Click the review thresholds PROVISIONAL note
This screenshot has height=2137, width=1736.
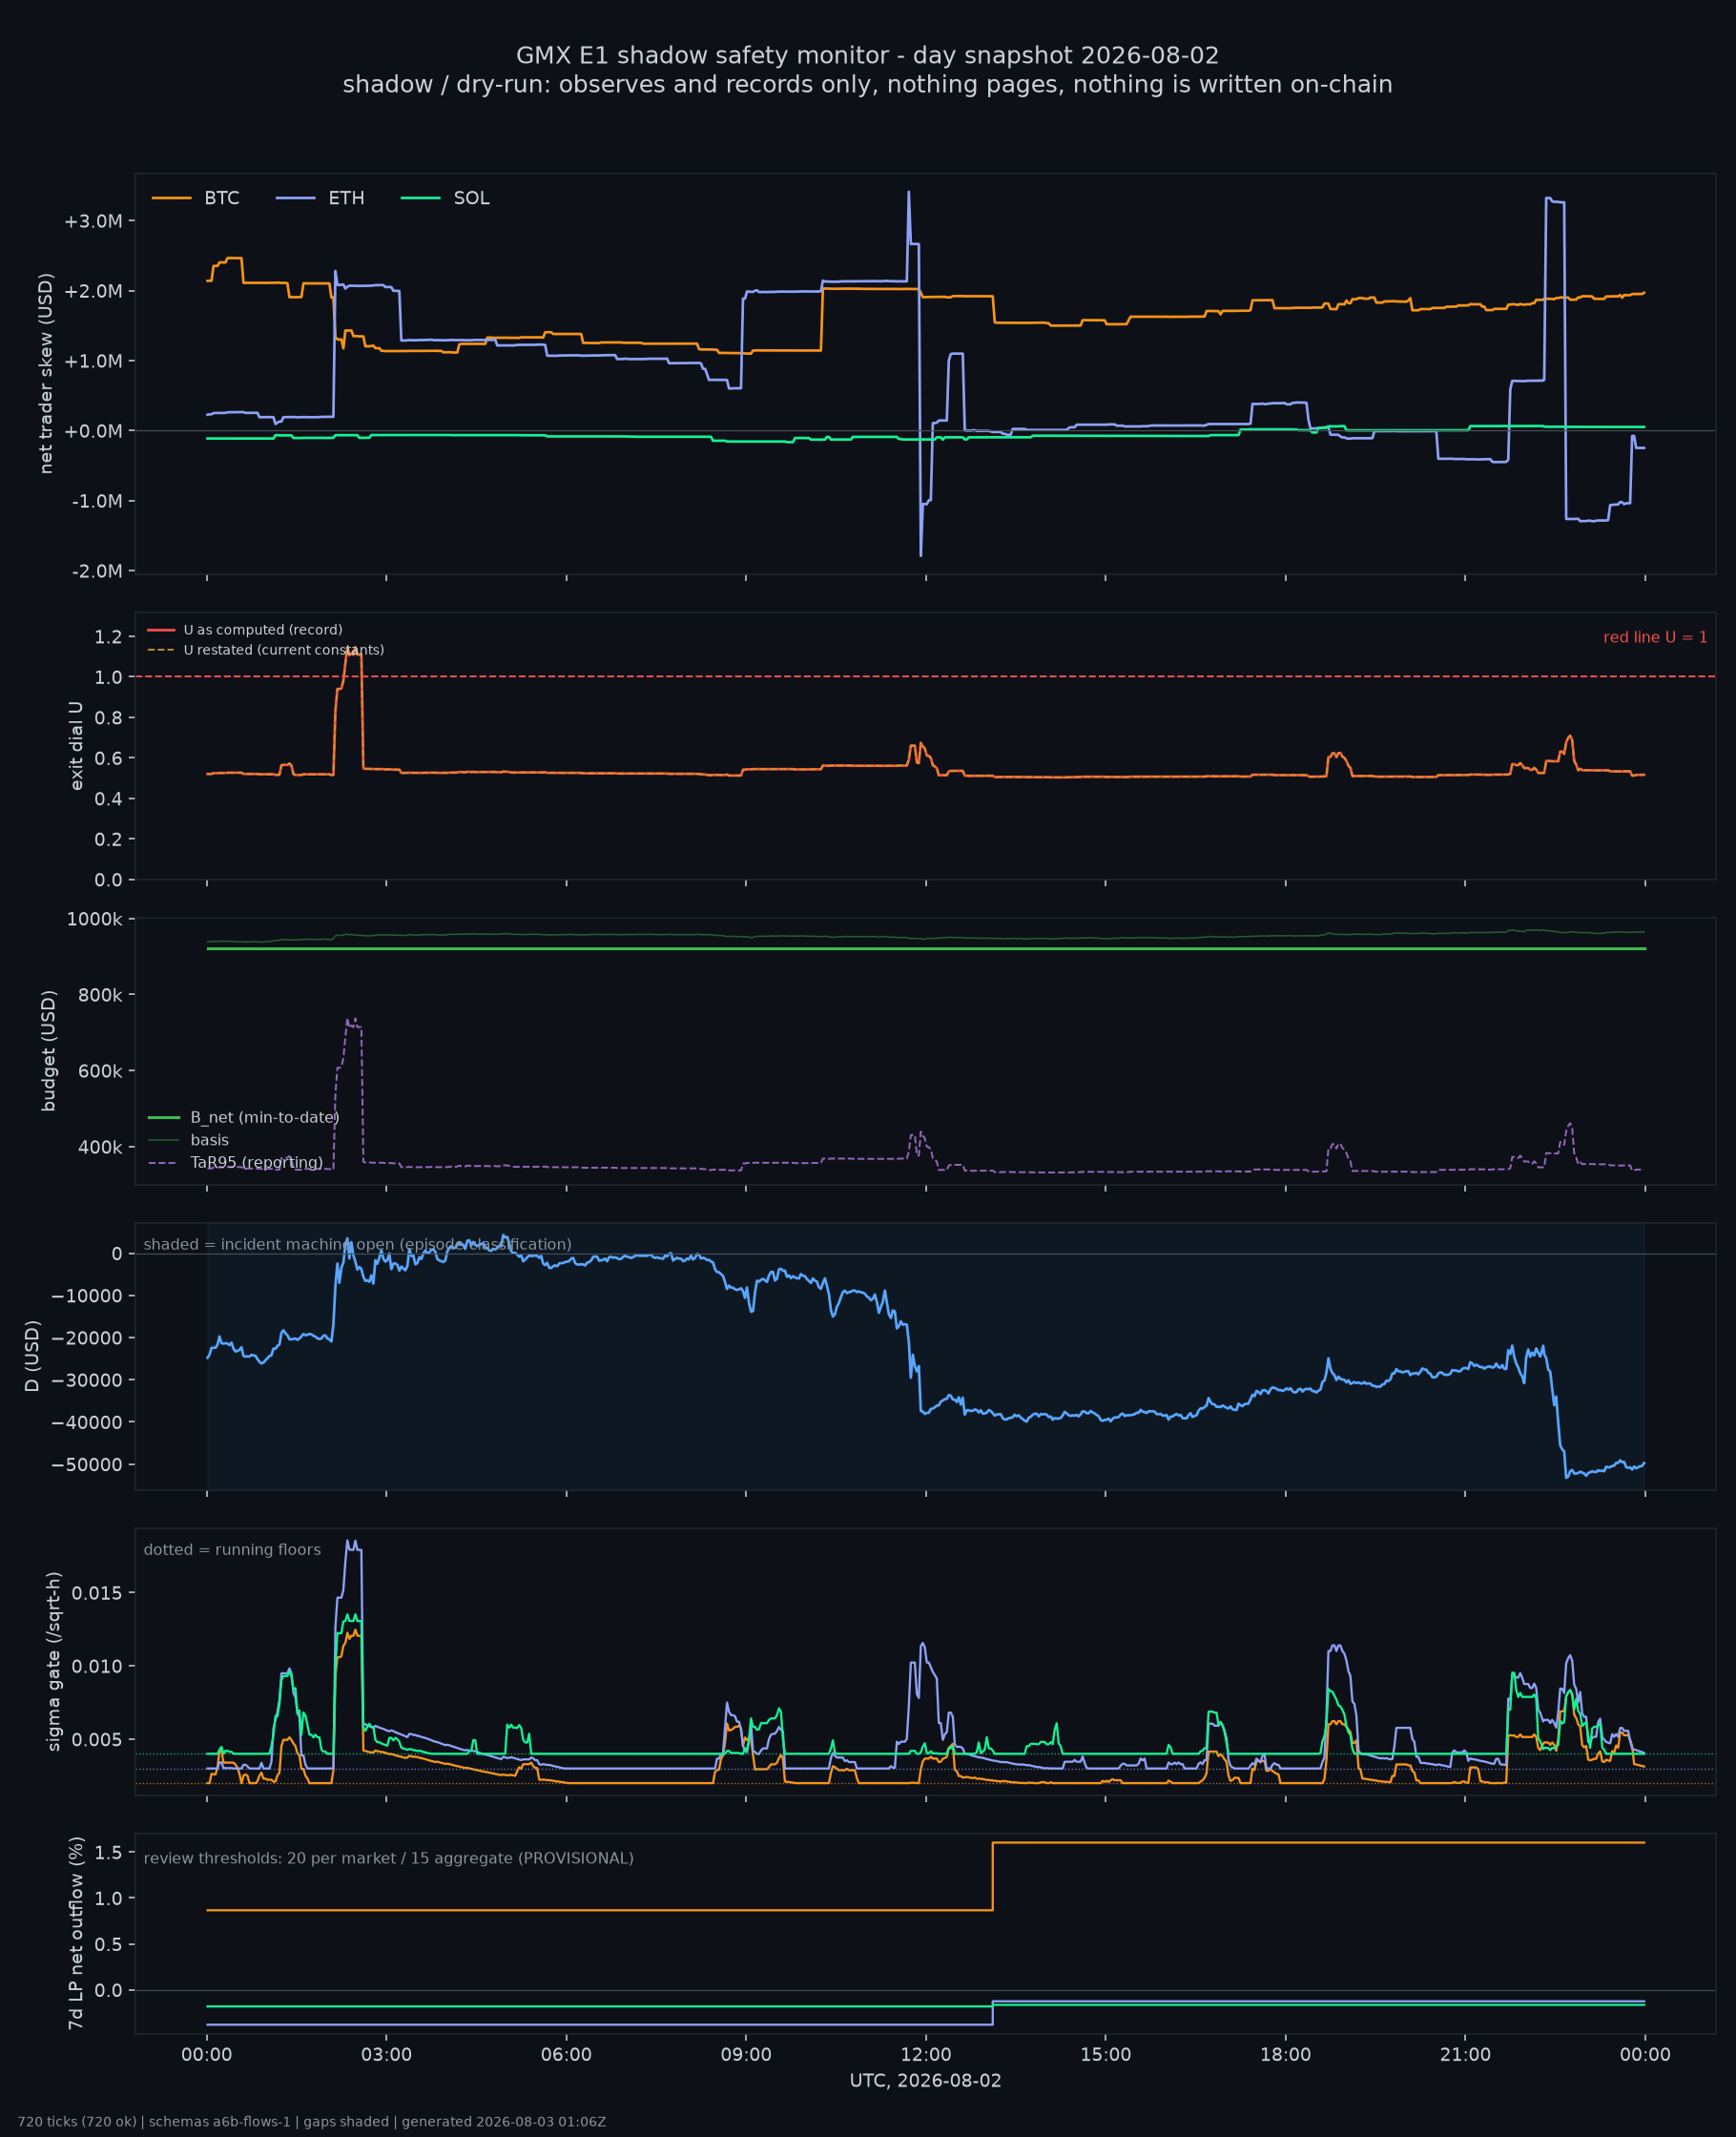click(388, 1858)
